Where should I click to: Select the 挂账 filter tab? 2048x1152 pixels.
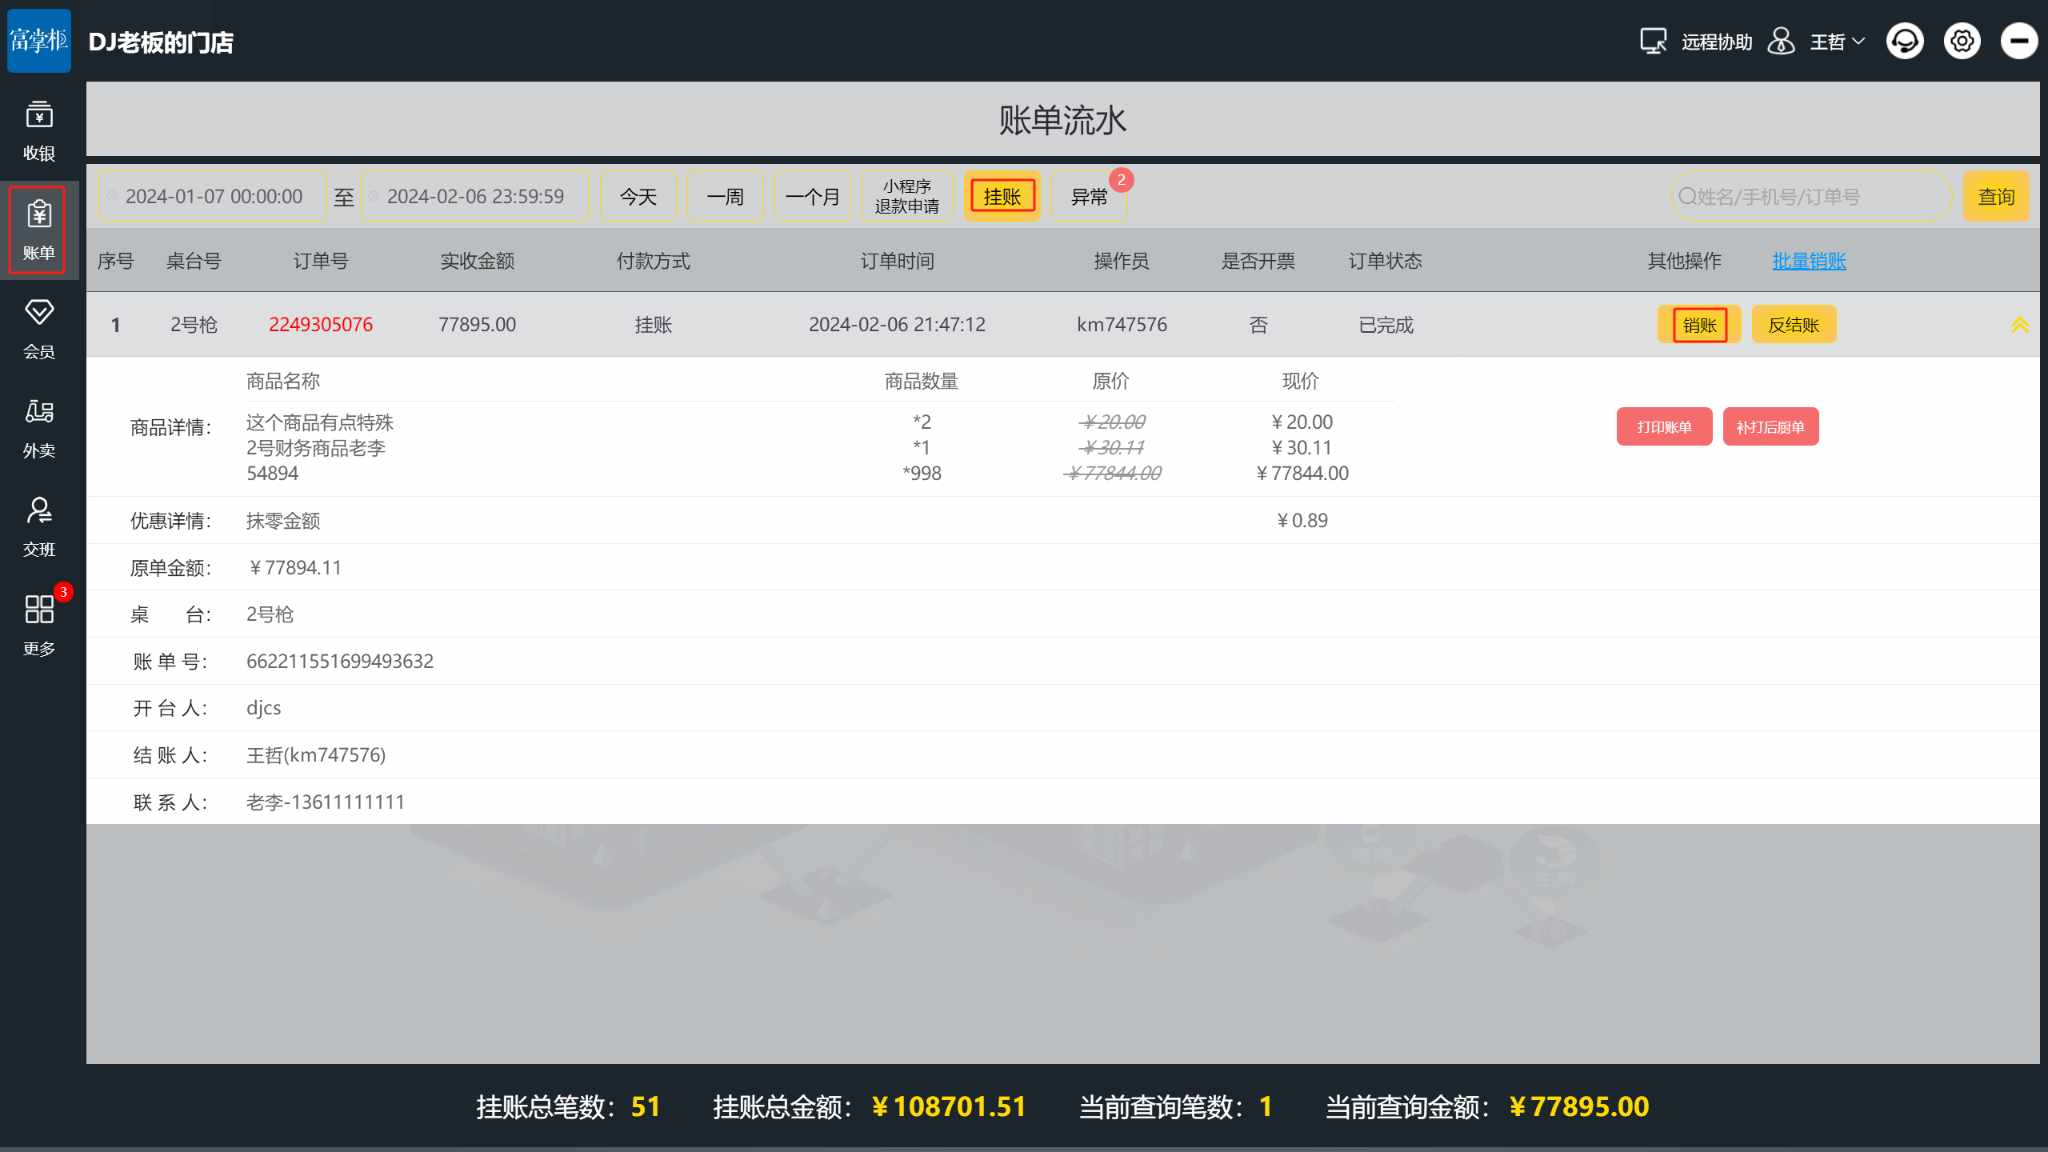(x=1002, y=196)
